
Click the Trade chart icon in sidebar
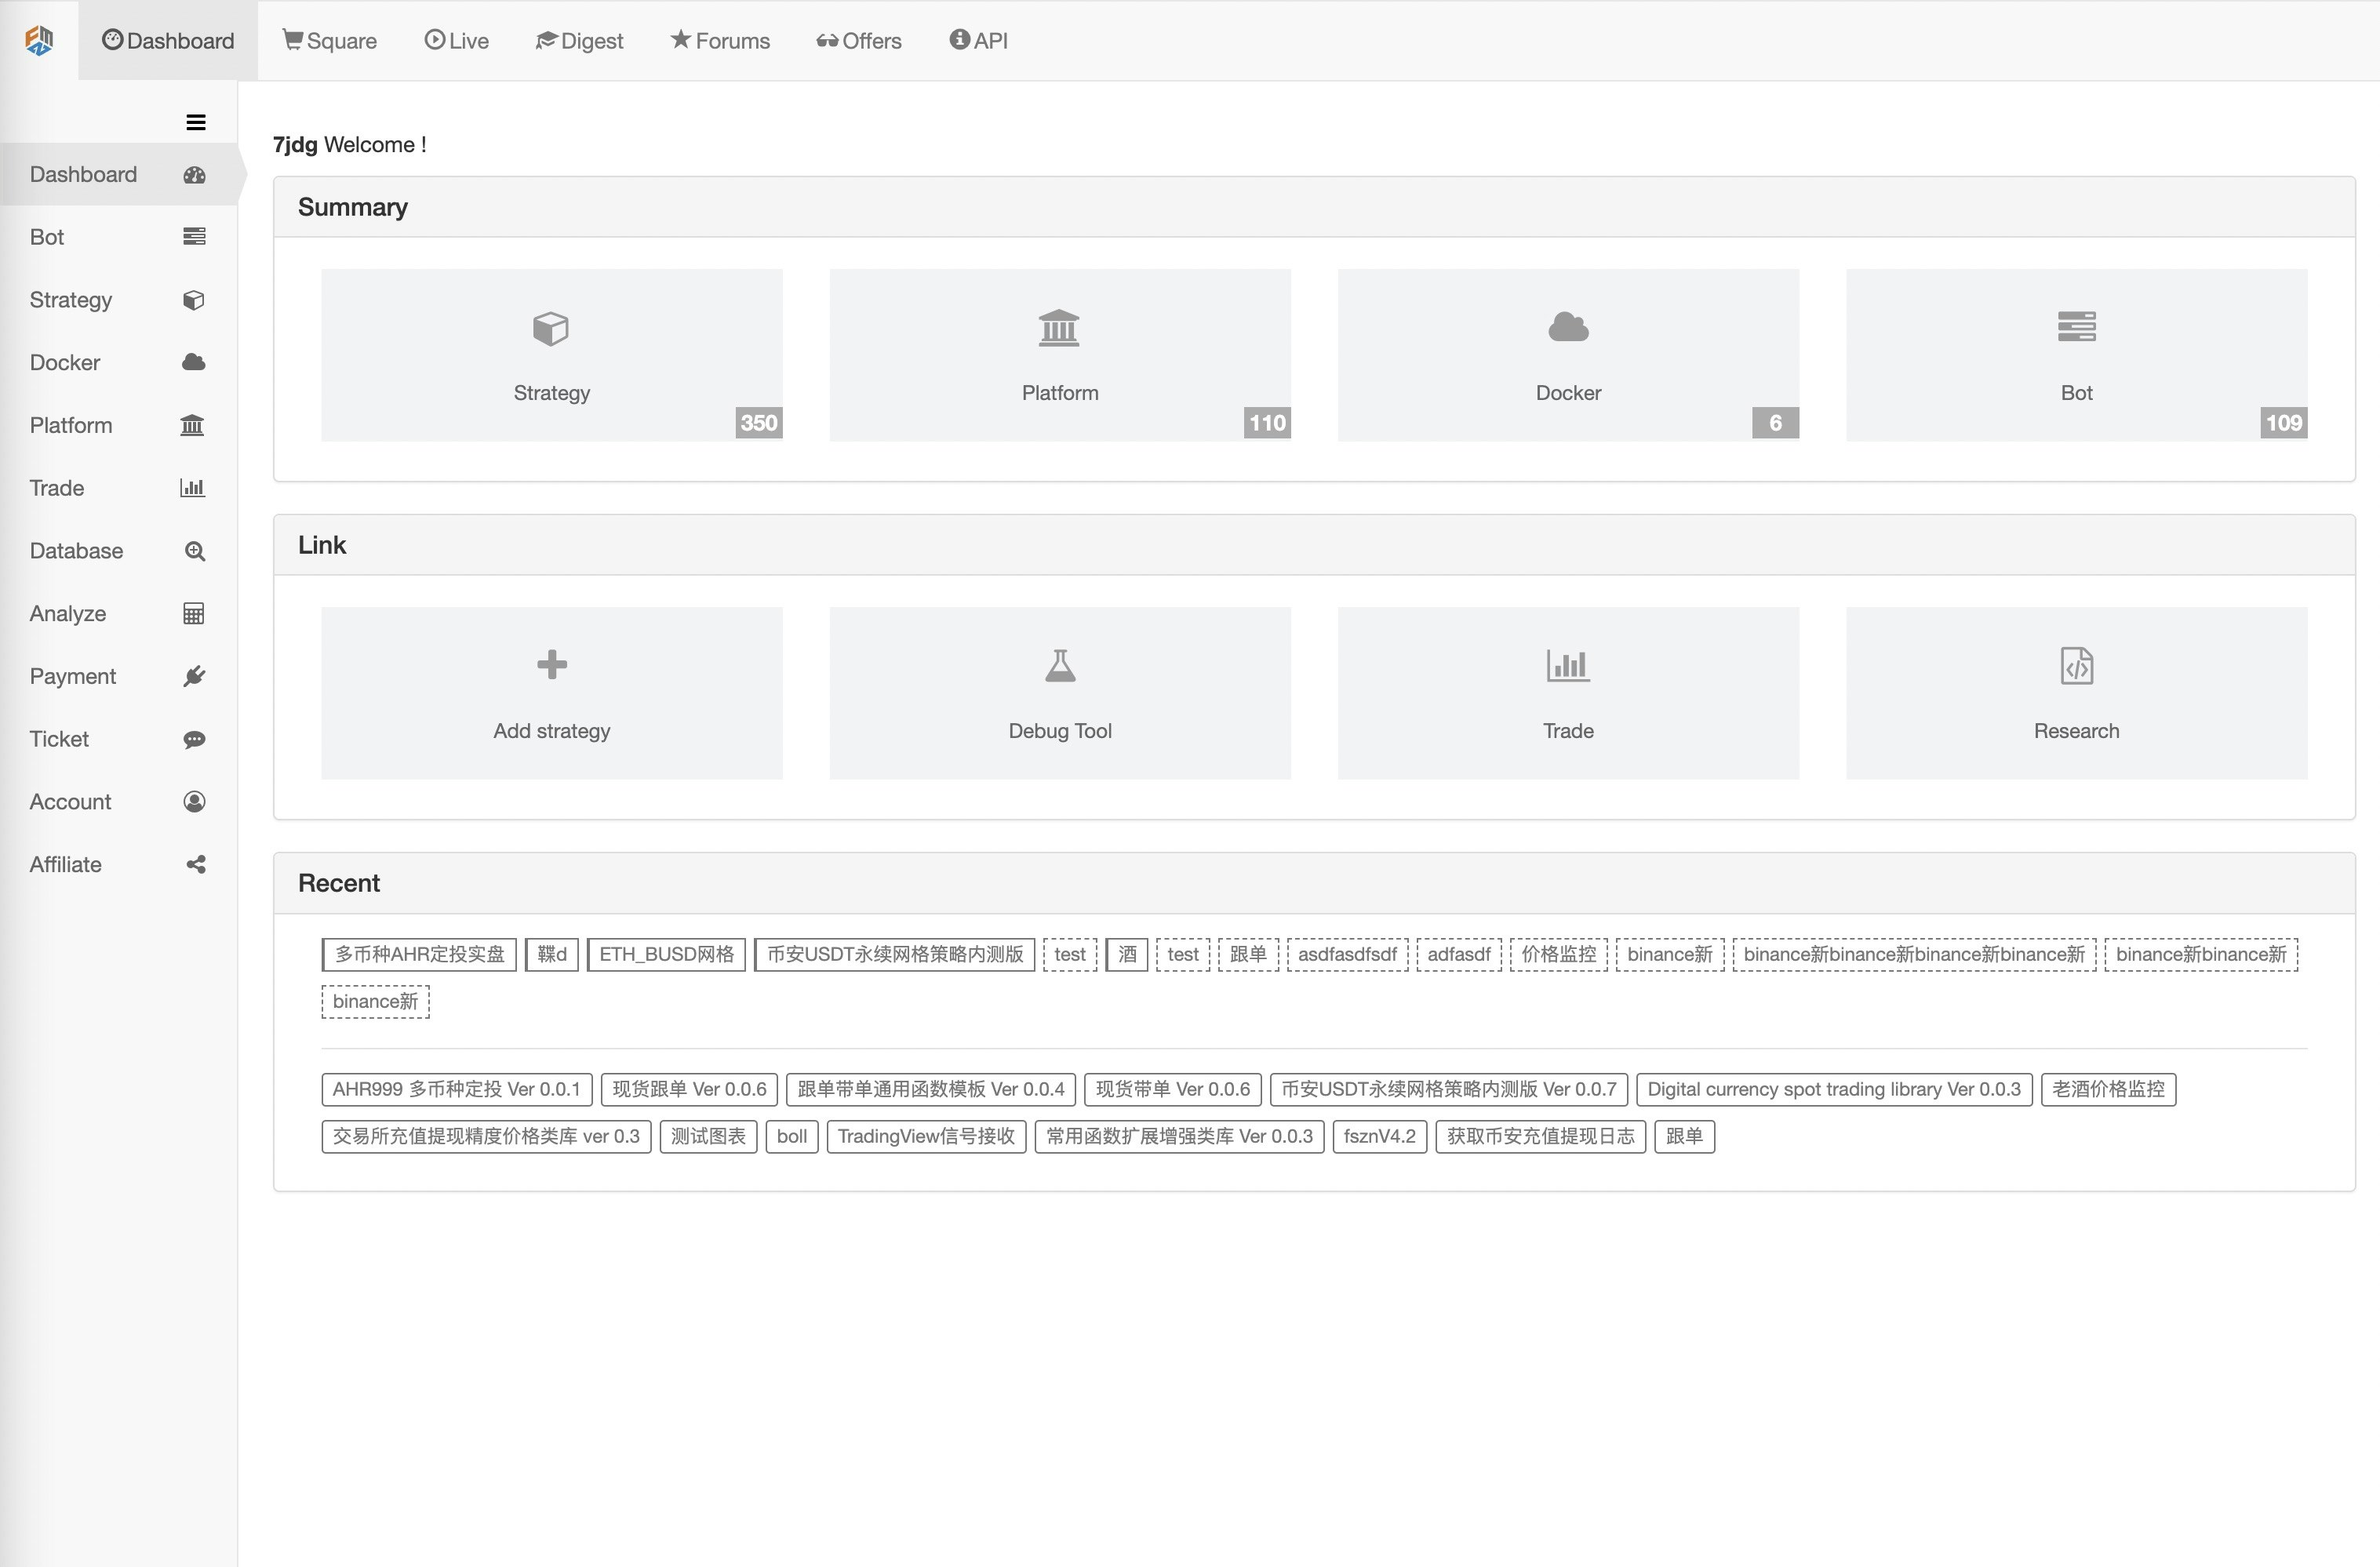click(x=192, y=488)
